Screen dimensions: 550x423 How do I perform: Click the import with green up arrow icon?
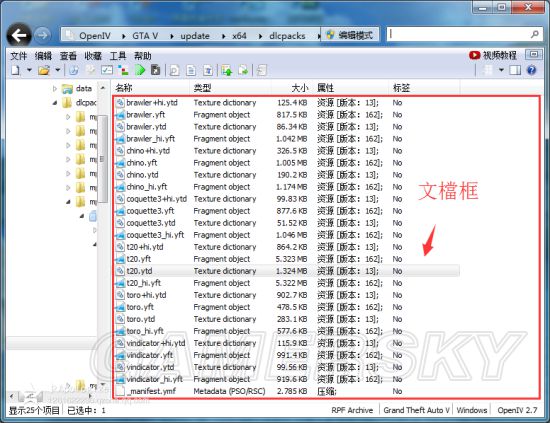pyautogui.click(x=227, y=70)
